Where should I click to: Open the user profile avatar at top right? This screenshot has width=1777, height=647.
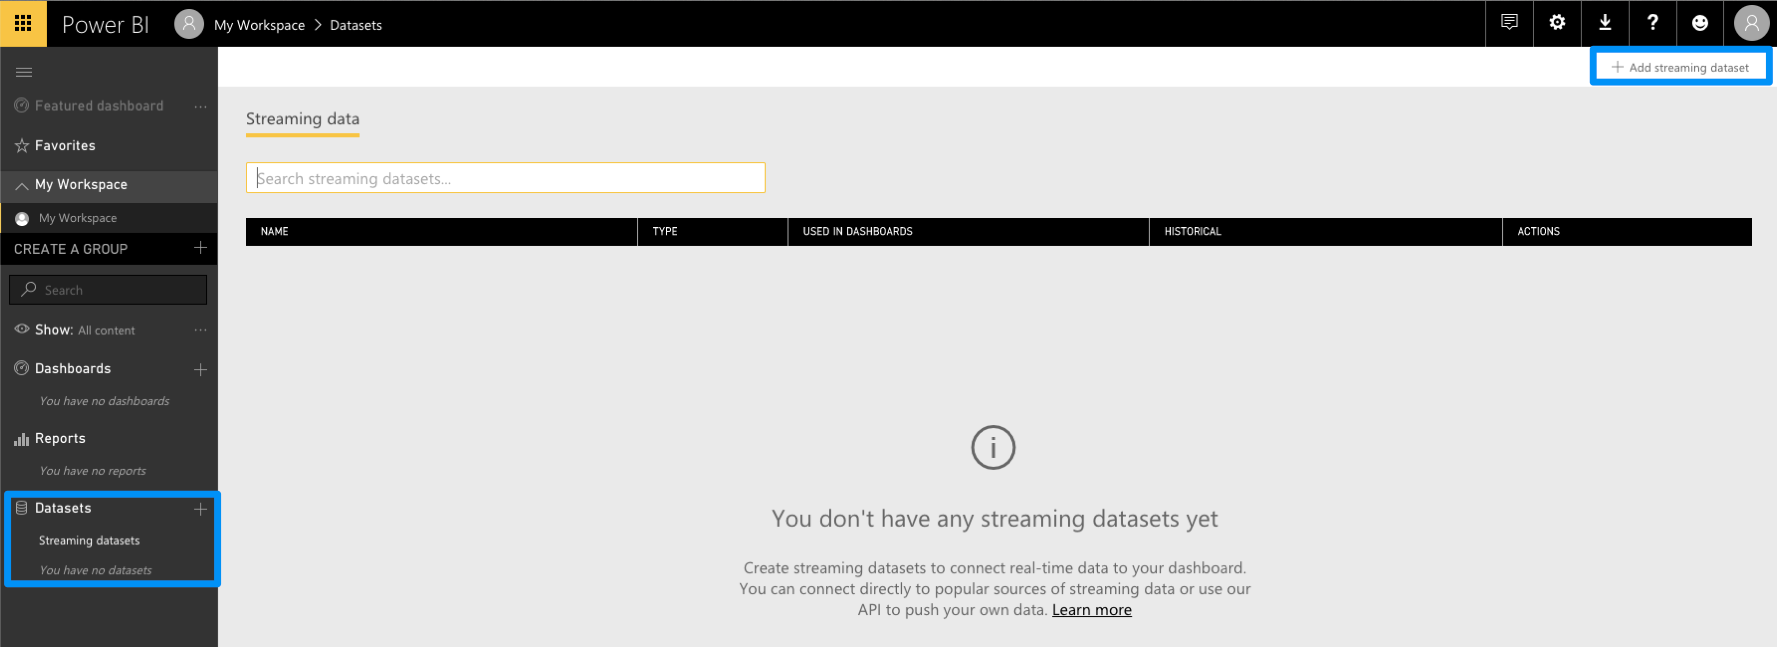[x=1751, y=23]
